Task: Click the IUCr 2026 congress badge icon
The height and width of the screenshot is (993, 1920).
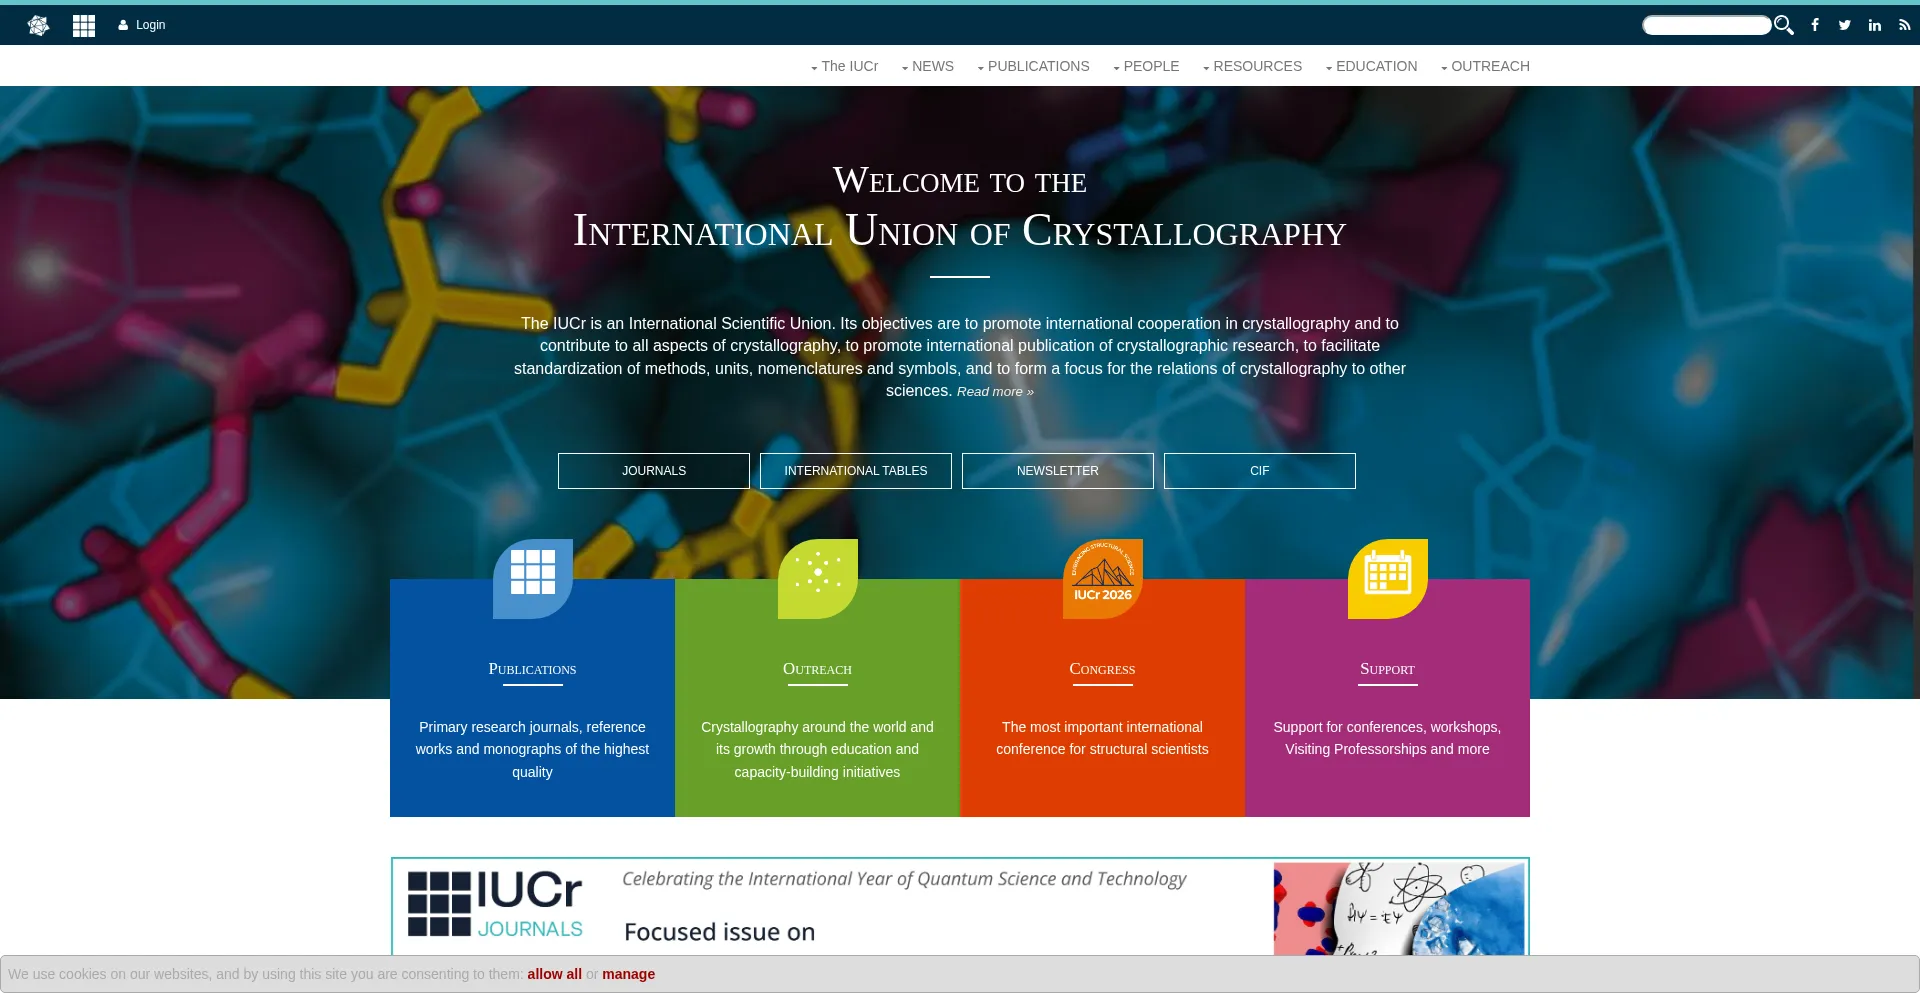Action: point(1102,578)
